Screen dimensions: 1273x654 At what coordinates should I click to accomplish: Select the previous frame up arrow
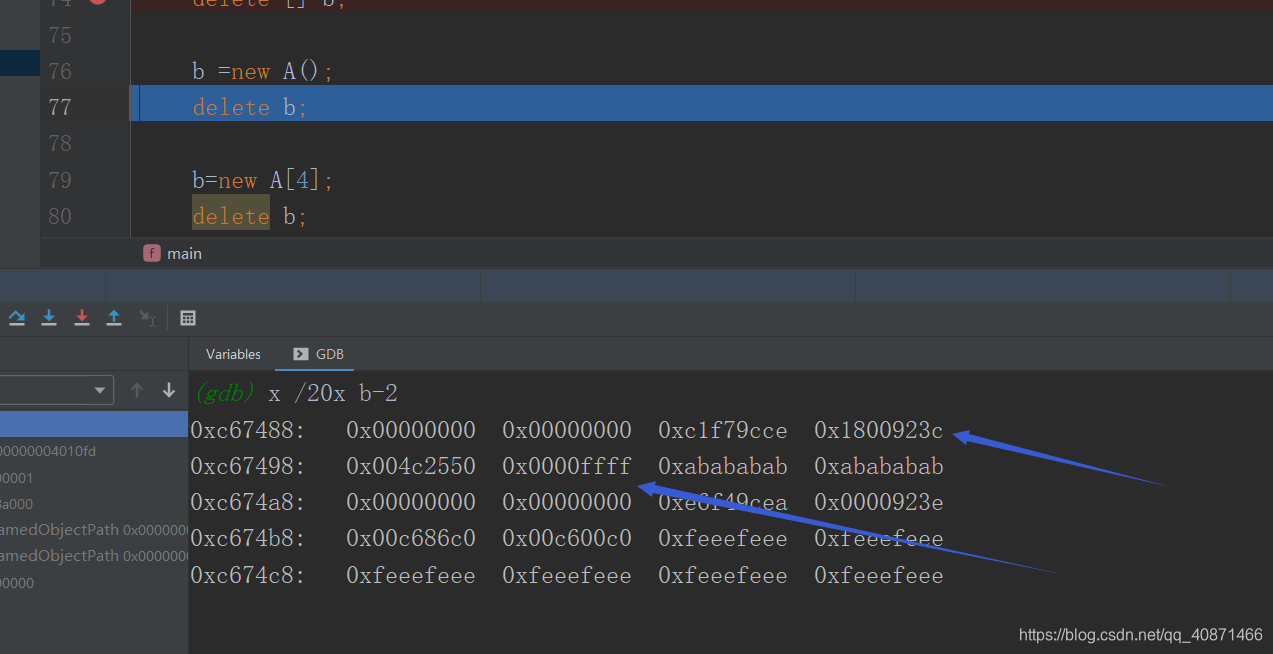[x=137, y=390]
